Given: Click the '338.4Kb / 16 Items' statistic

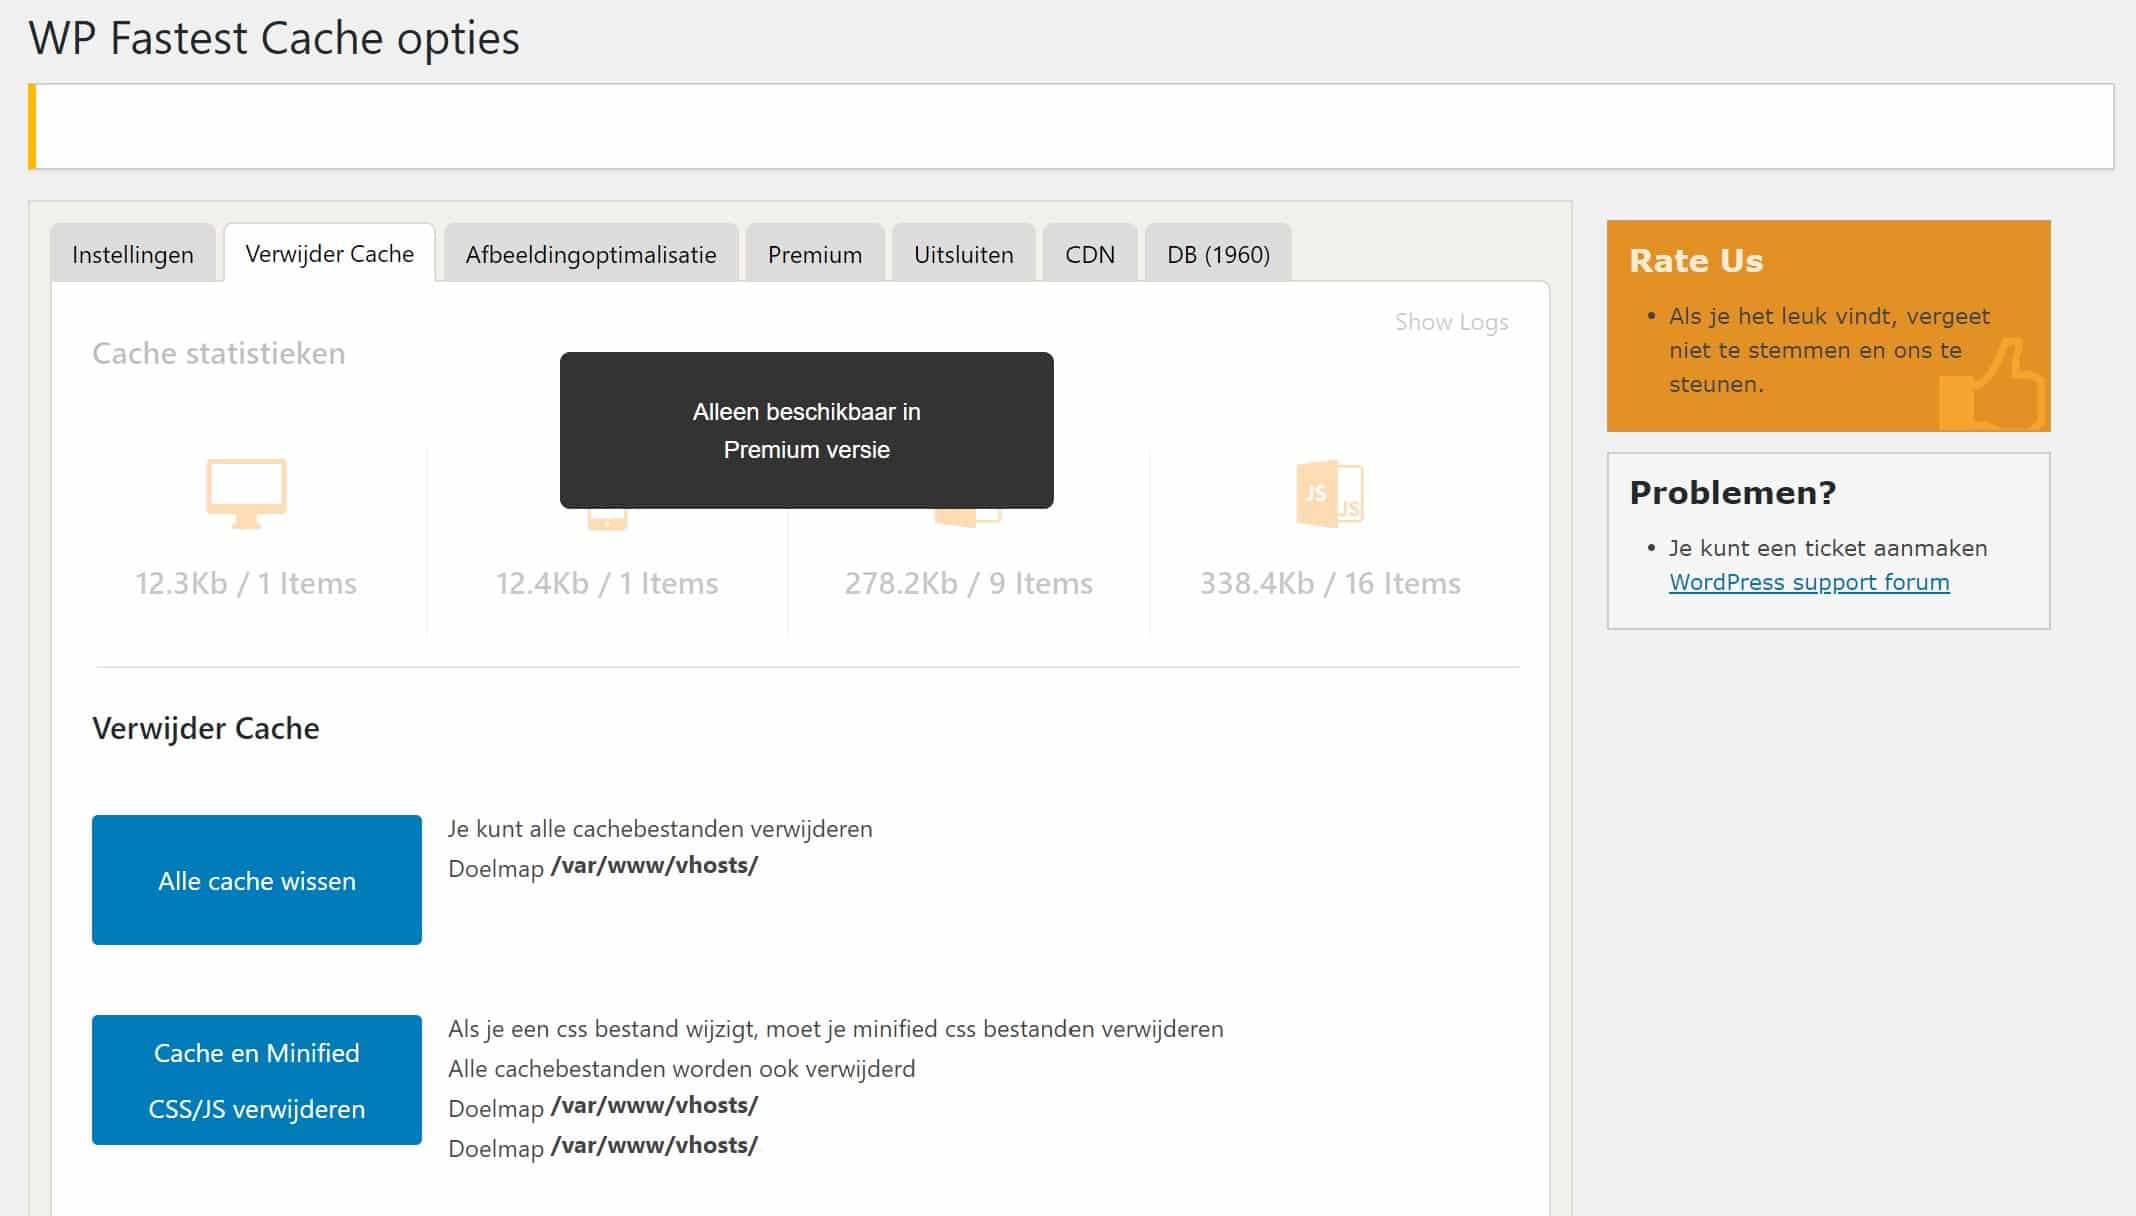Looking at the screenshot, I should (x=1330, y=583).
